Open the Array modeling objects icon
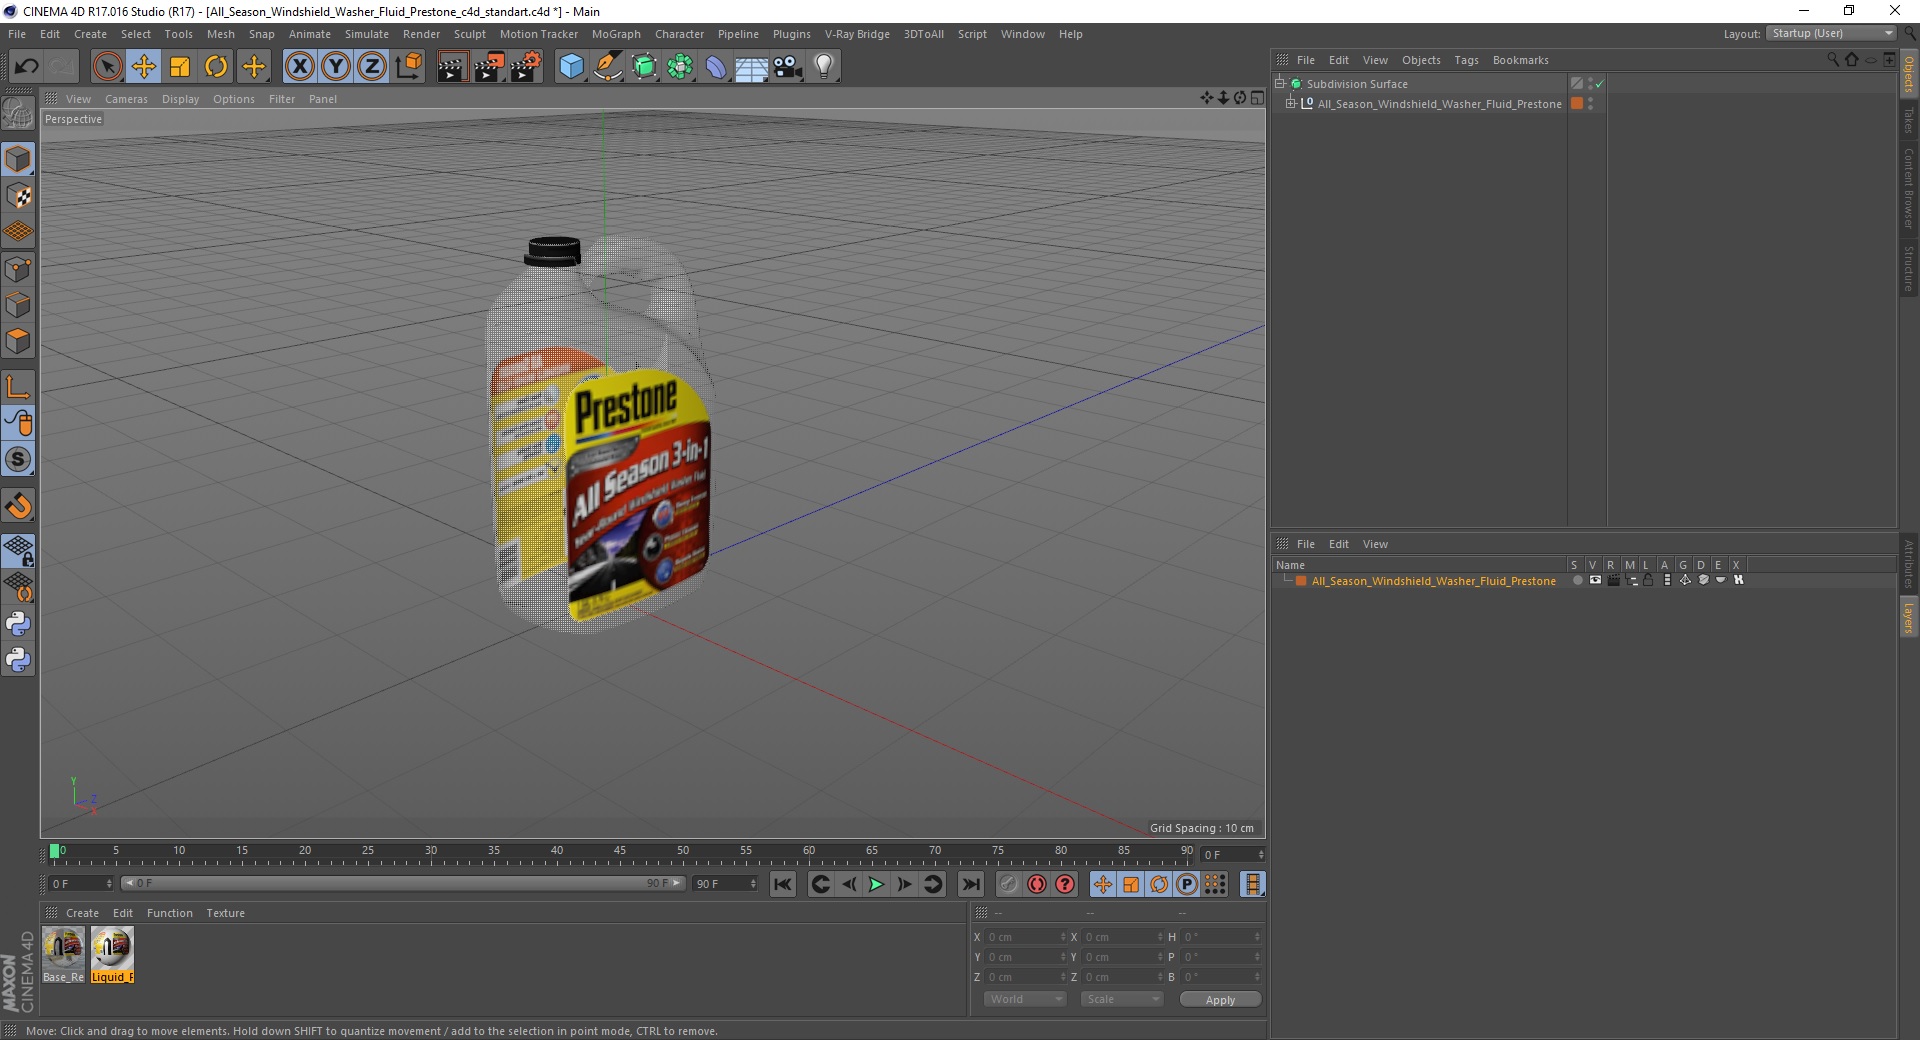The height and width of the screenshot is (1040, 1920). pyautogui.click(x=681, y=67)
